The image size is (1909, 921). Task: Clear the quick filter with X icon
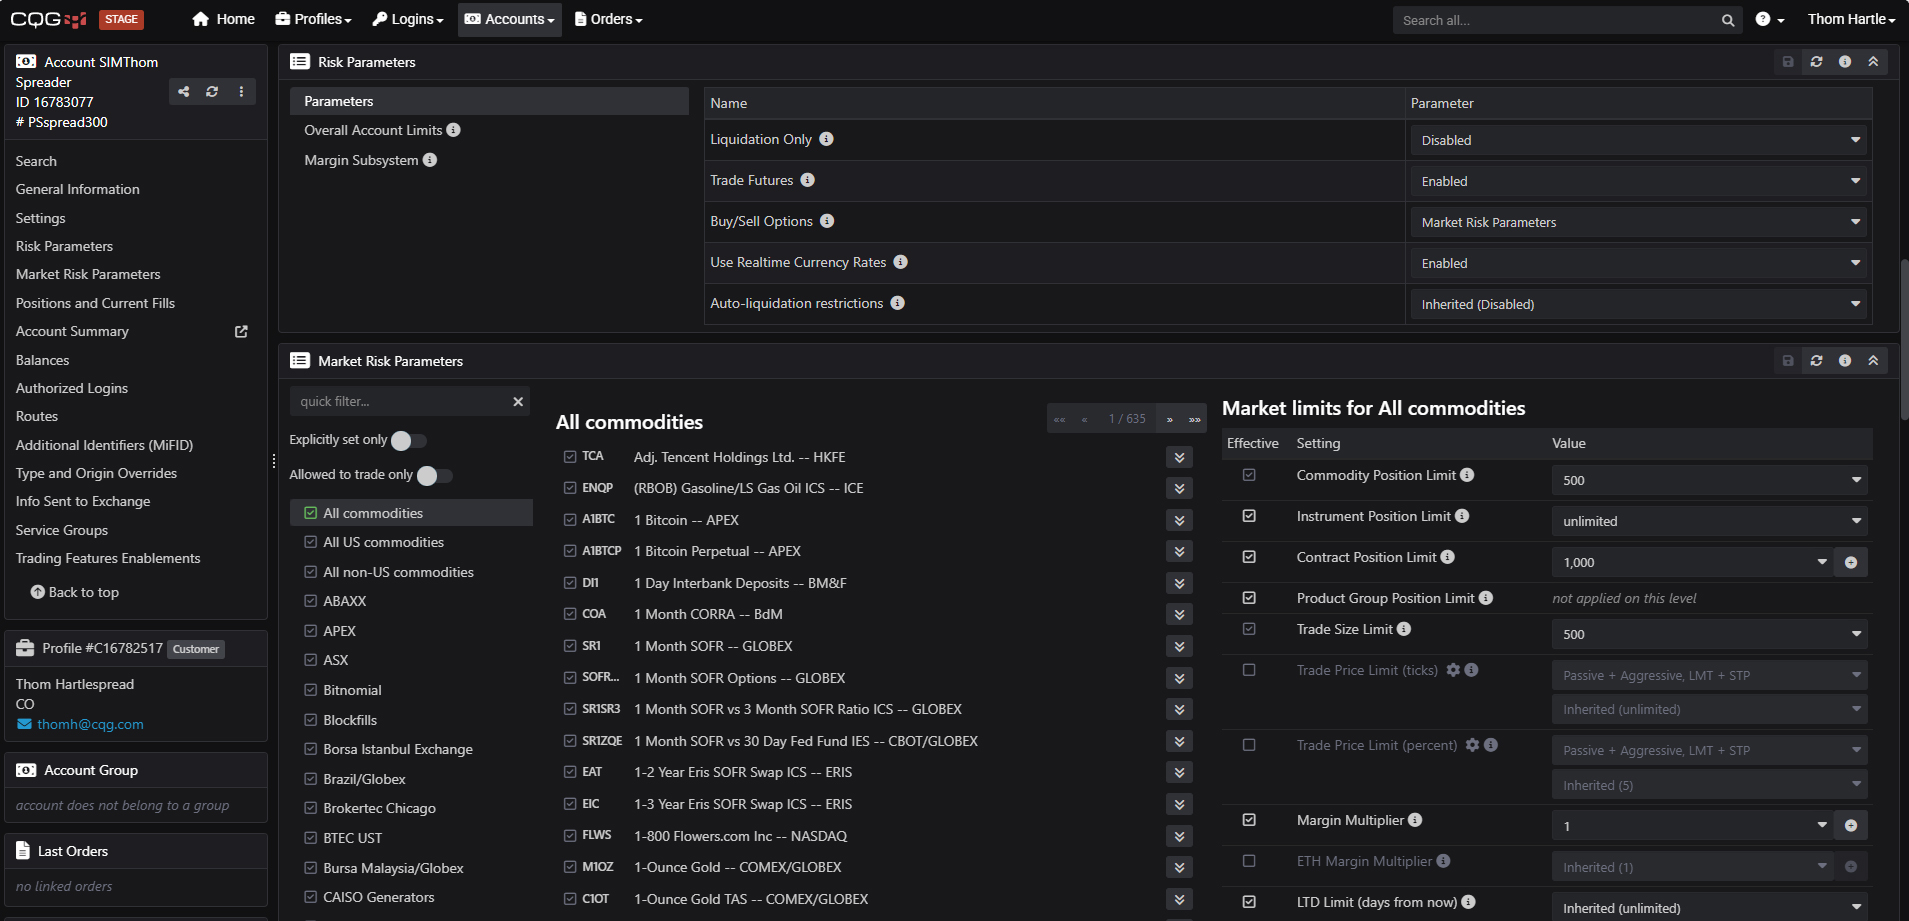[x=518, y=402]
